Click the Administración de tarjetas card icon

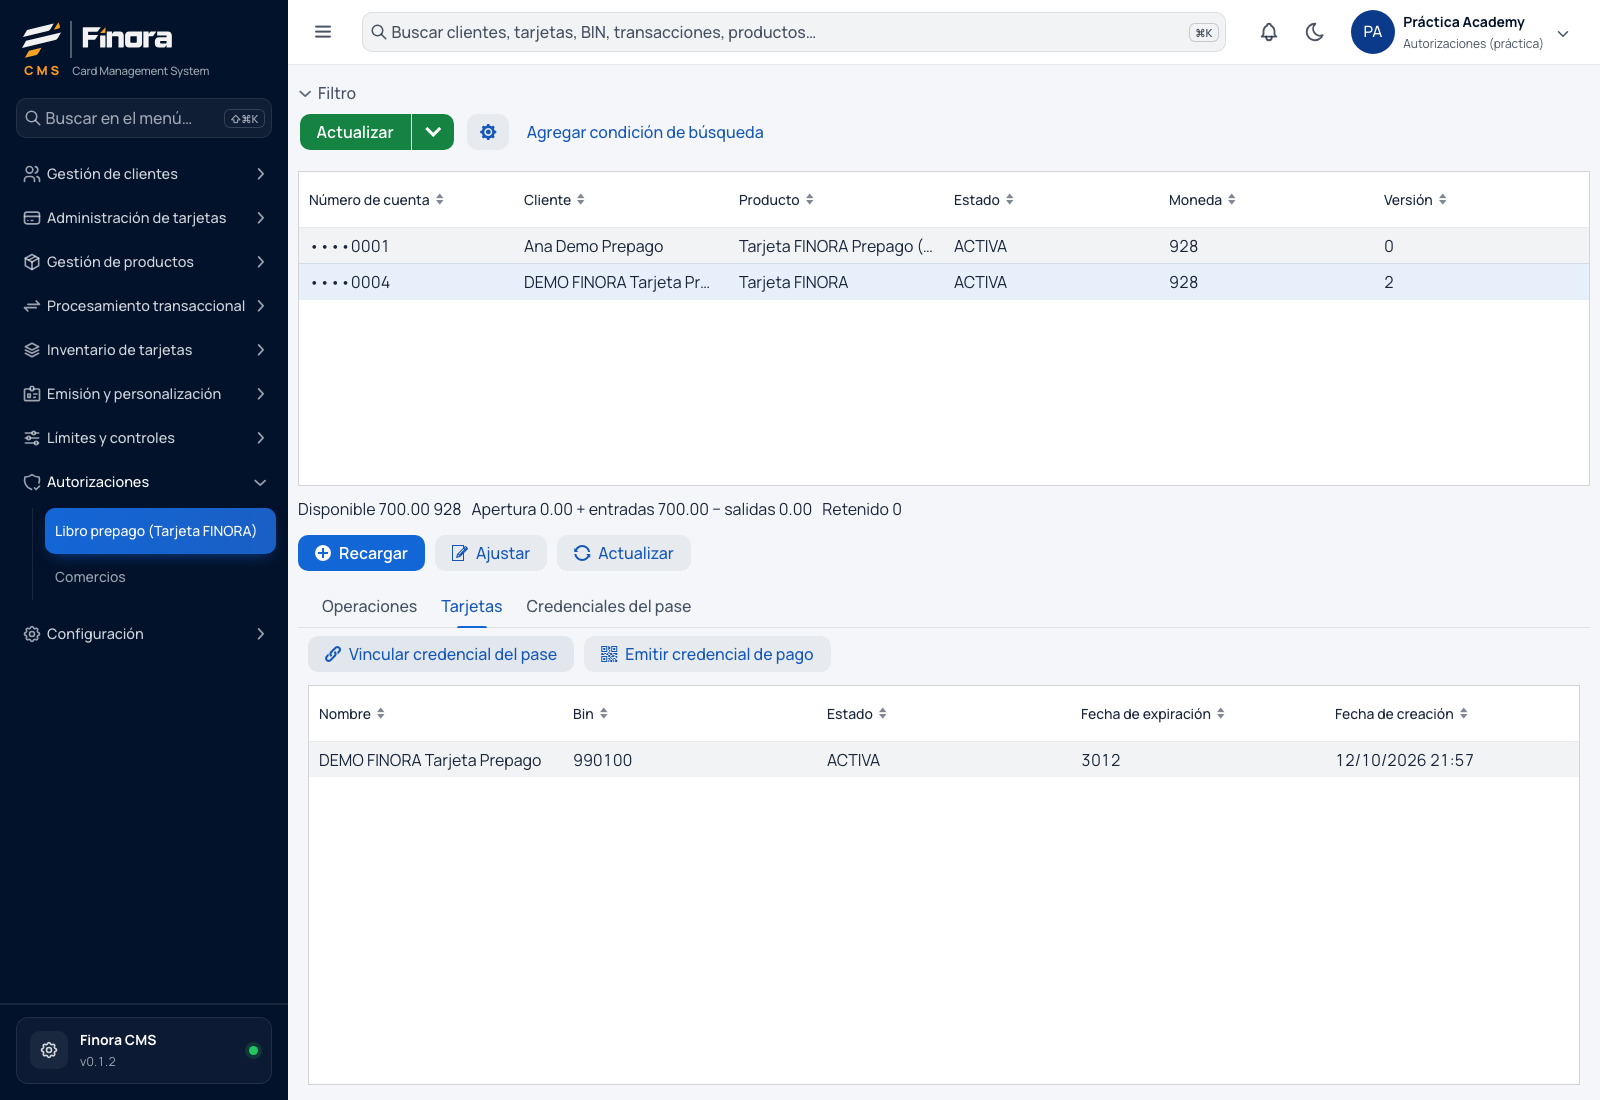click(x=32, y=218)
